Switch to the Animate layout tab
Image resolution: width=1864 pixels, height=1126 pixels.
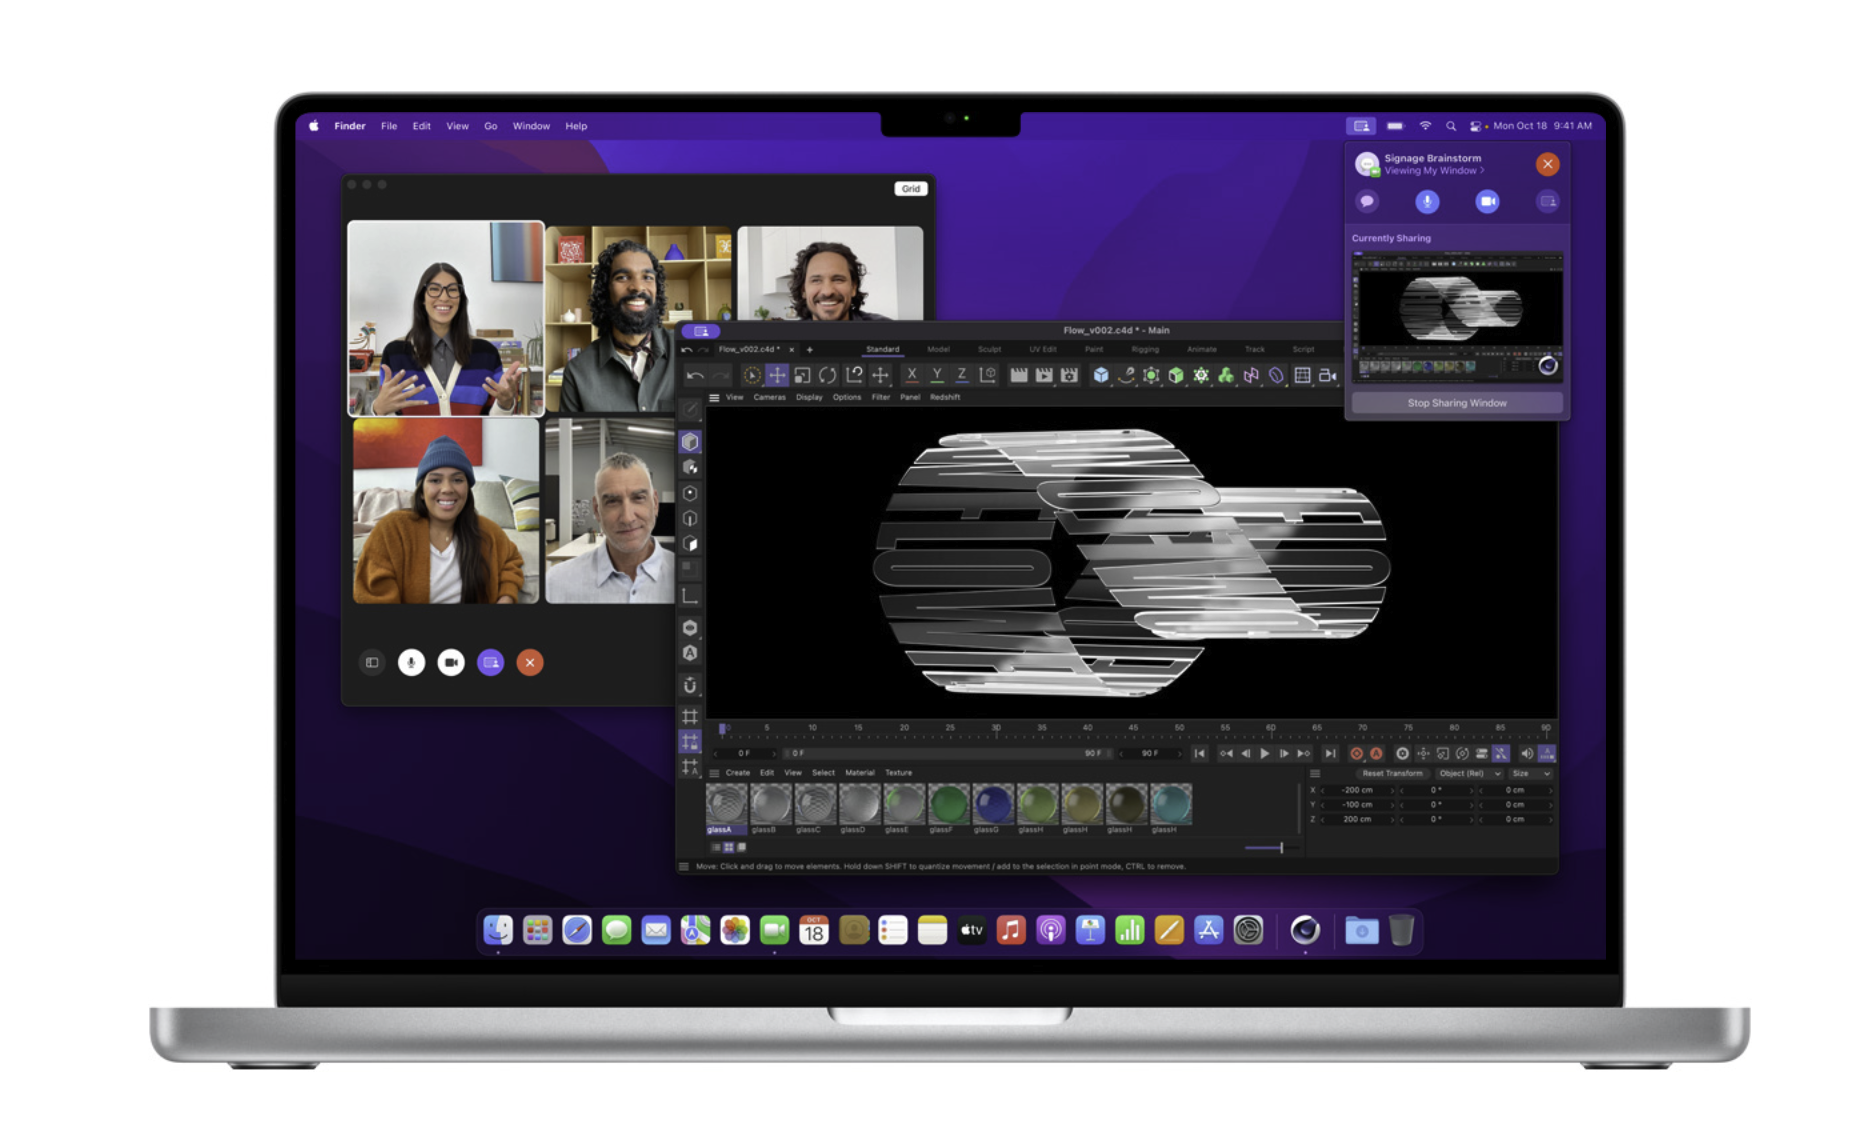pos(1201,350)
